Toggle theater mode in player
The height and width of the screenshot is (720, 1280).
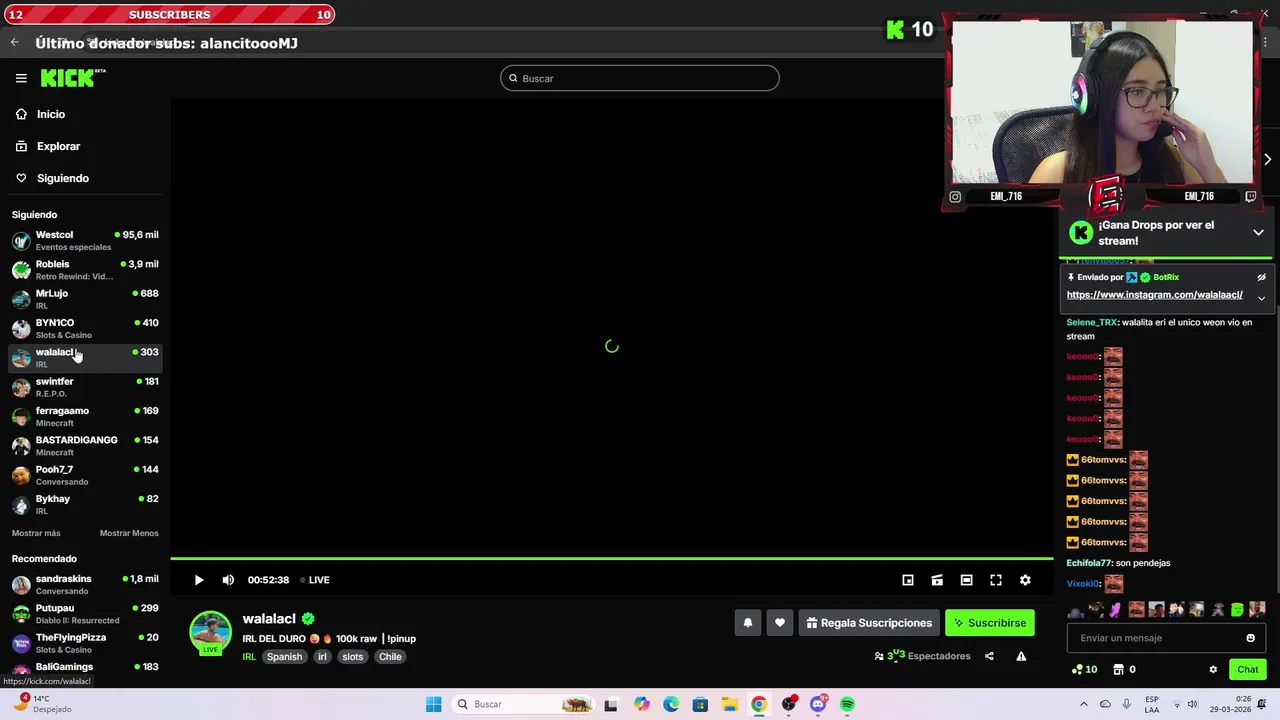[966, 580]
